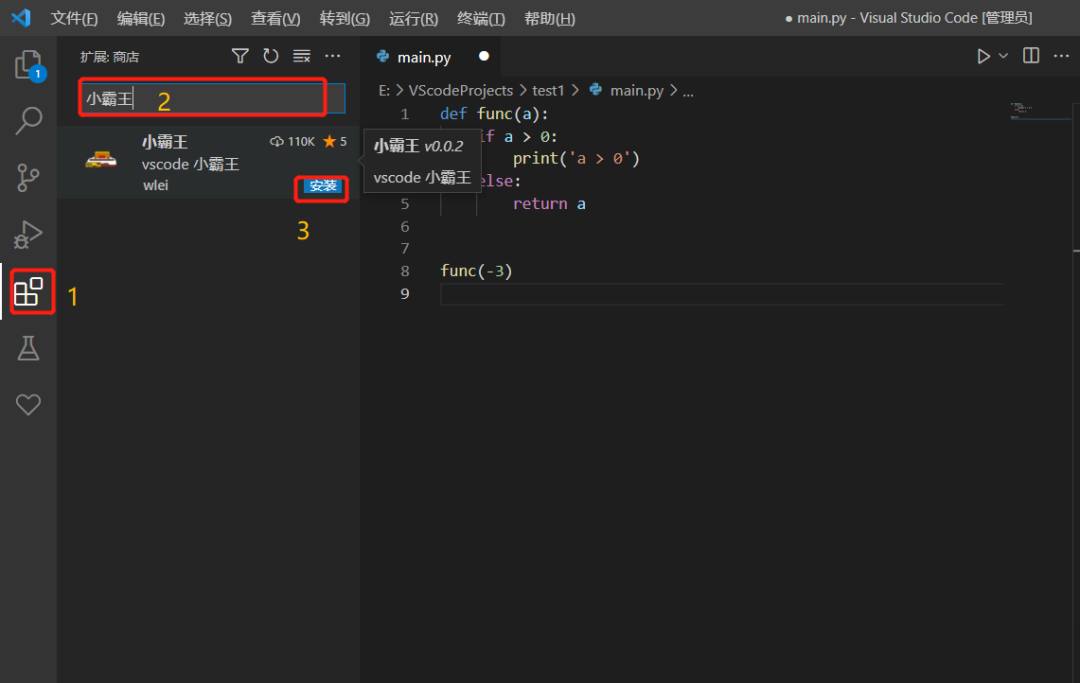Open the heart icon view in activity bar
The width and height of the screenshot is (1080, 683).
tap(28, 404)
